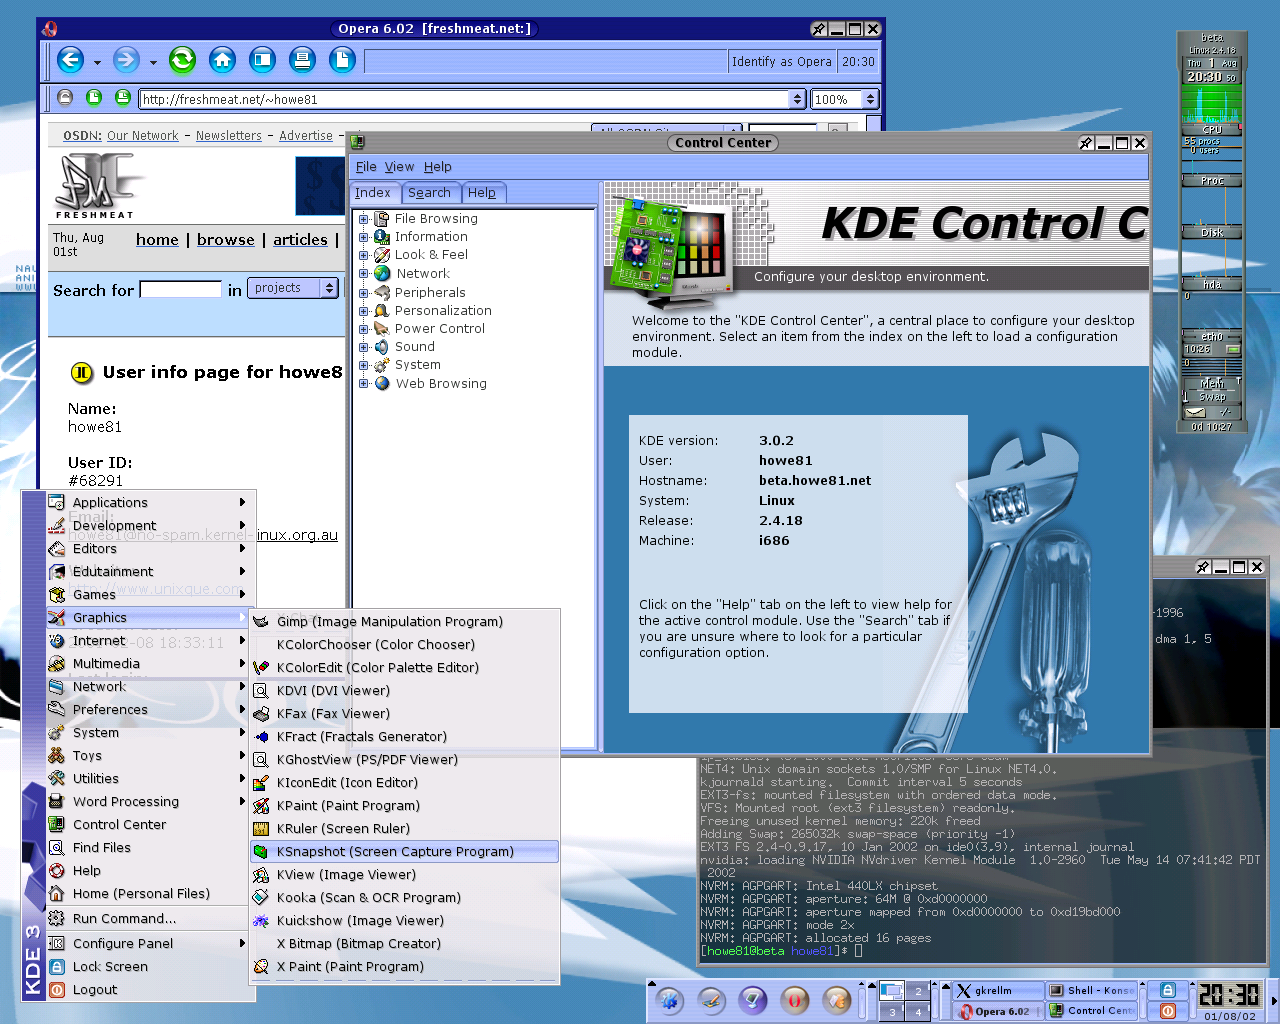
Task: Click the KDE gear launcher in panel
Action: pyautogui.click(x=669, y=1000)
